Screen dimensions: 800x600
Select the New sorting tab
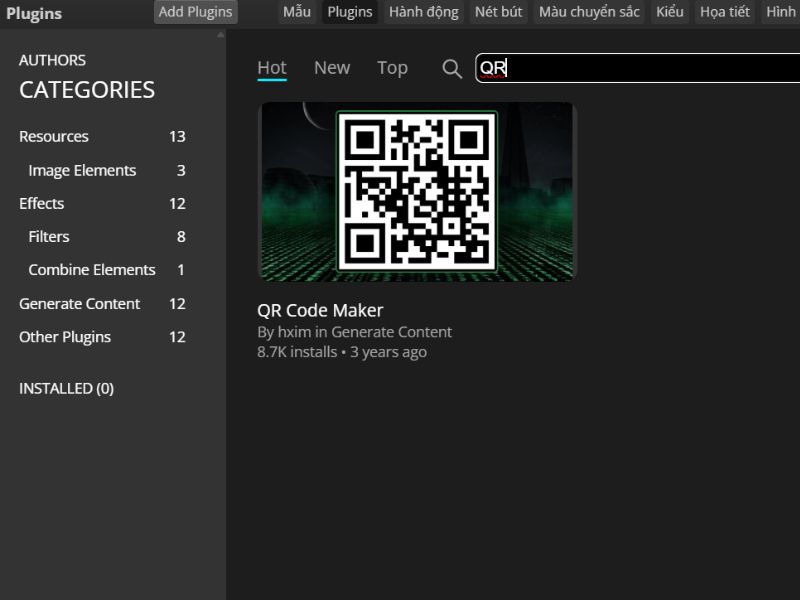click(332, 68)
